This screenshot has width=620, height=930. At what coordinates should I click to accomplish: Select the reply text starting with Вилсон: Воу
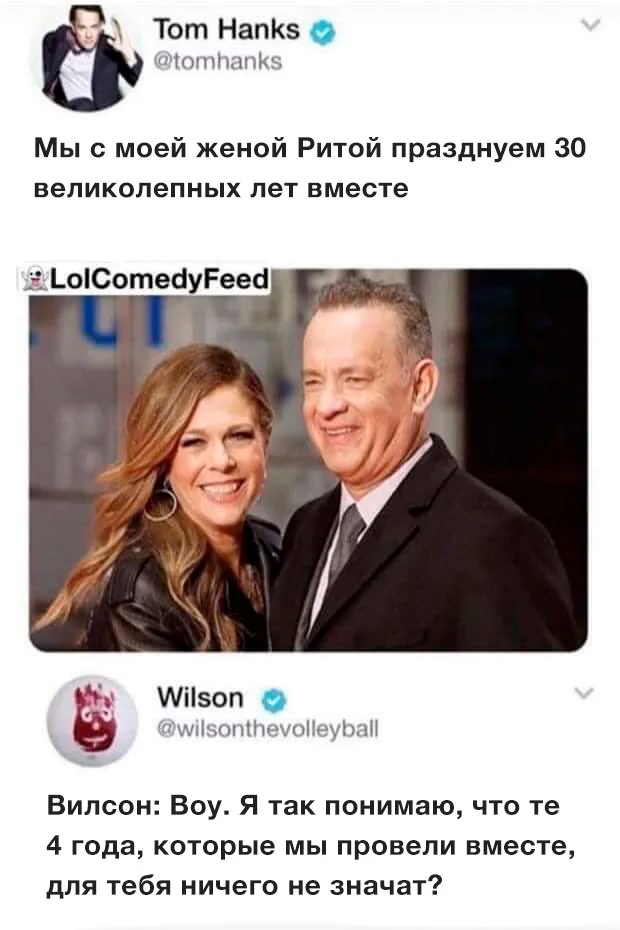click(311, 846)
